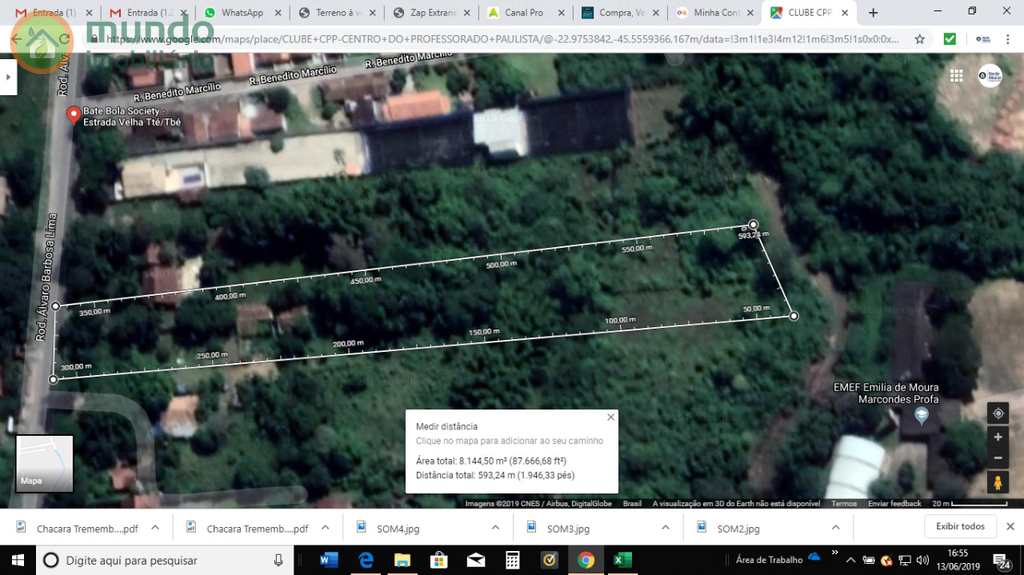Screen dimensions: 1024x575
Task: Close the Medir distância popup
Action: click(x=611, y=417)
